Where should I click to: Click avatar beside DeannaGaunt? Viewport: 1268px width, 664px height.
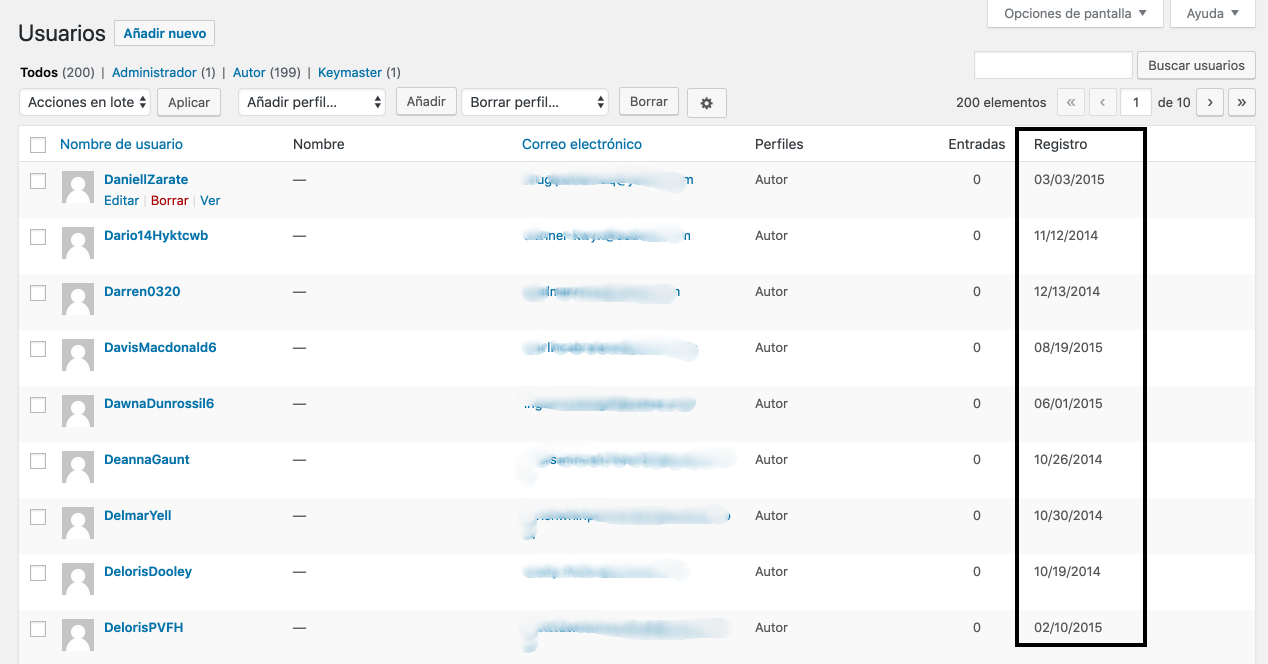[x=78, y=468]
